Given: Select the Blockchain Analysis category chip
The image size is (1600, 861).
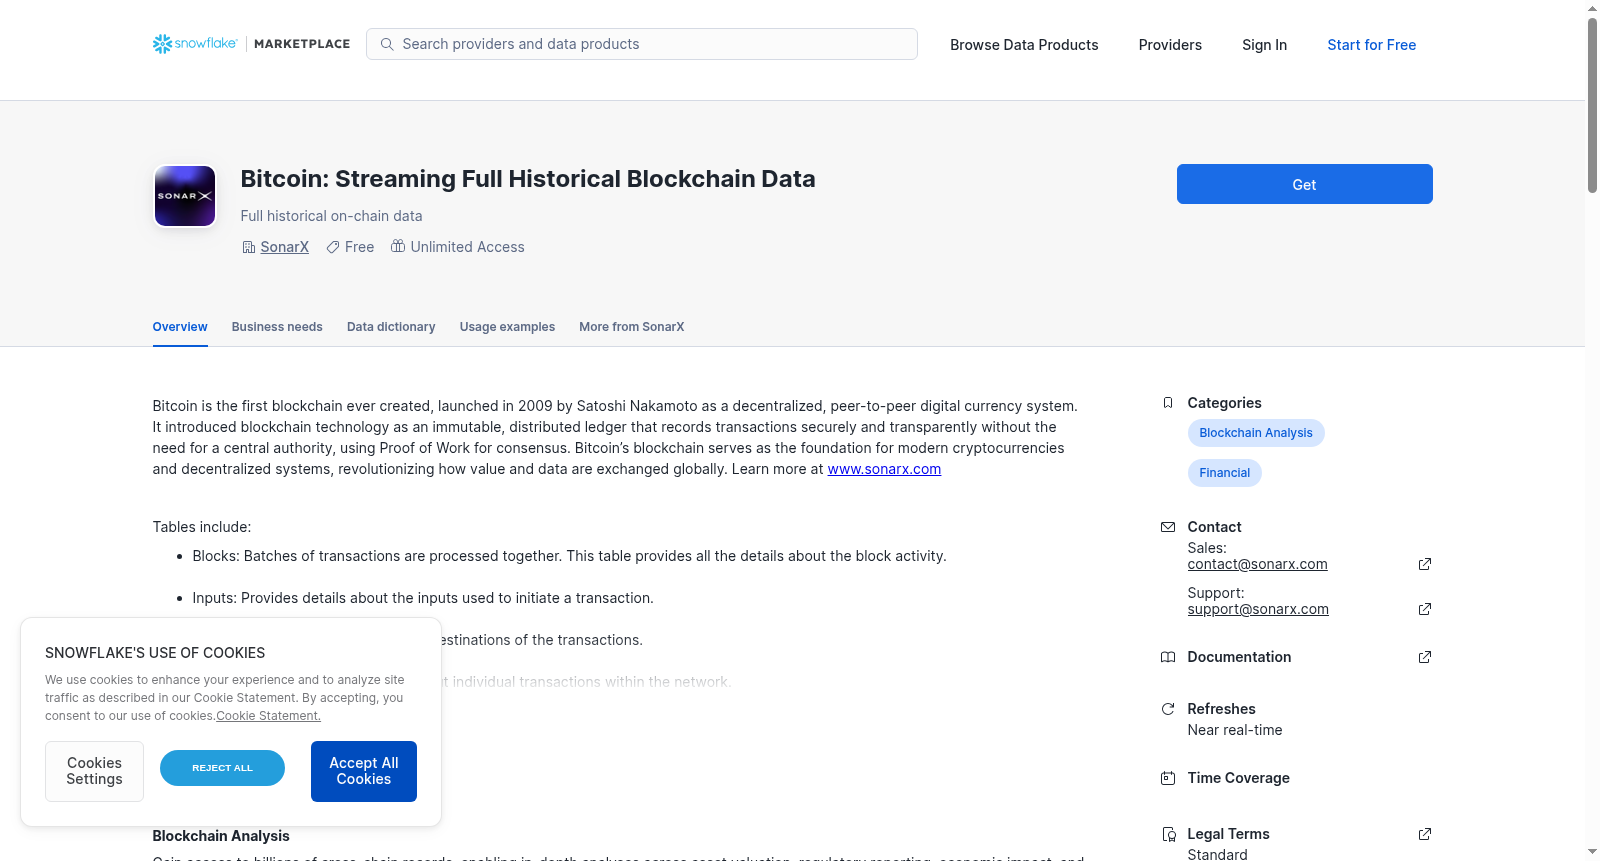Looking at the screenshot, I should [1256, 433].
